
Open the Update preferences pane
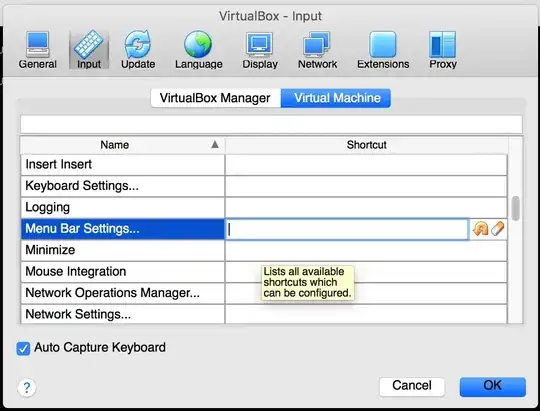tap(138, 50)
